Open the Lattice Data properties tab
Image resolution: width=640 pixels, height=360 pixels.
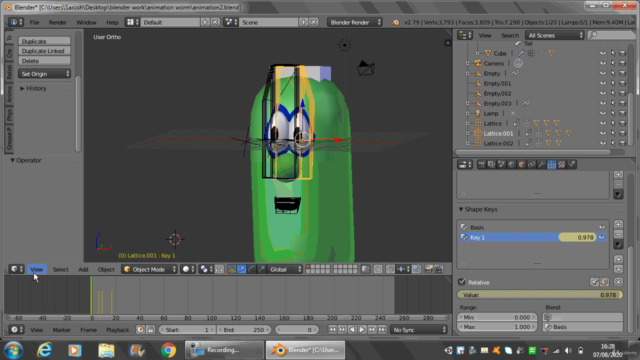click(x=551, y=164)
